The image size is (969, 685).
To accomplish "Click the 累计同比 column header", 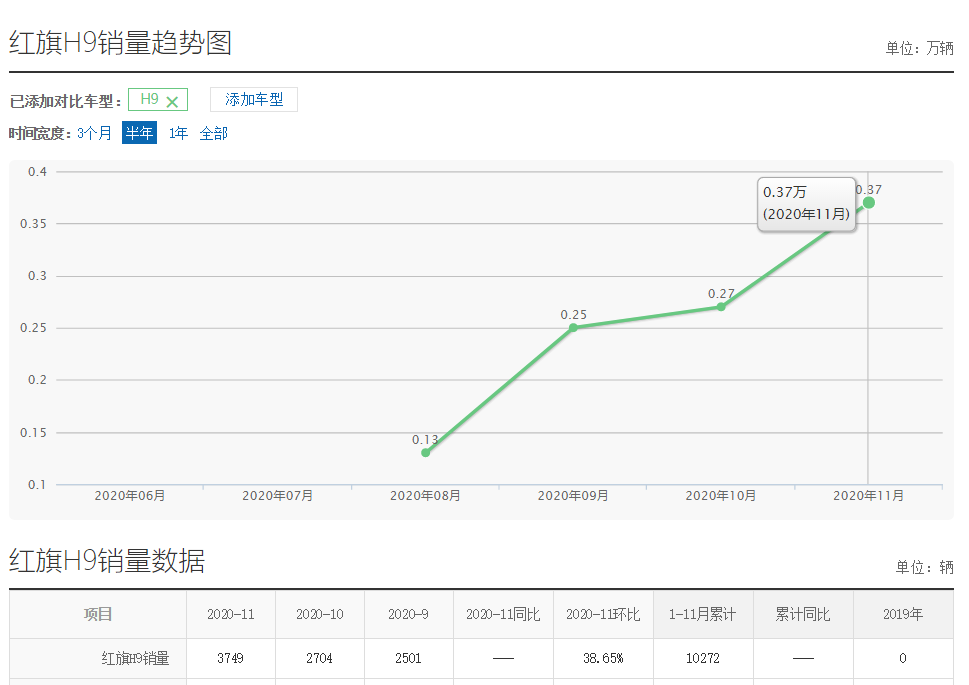I will click(803, 614).
